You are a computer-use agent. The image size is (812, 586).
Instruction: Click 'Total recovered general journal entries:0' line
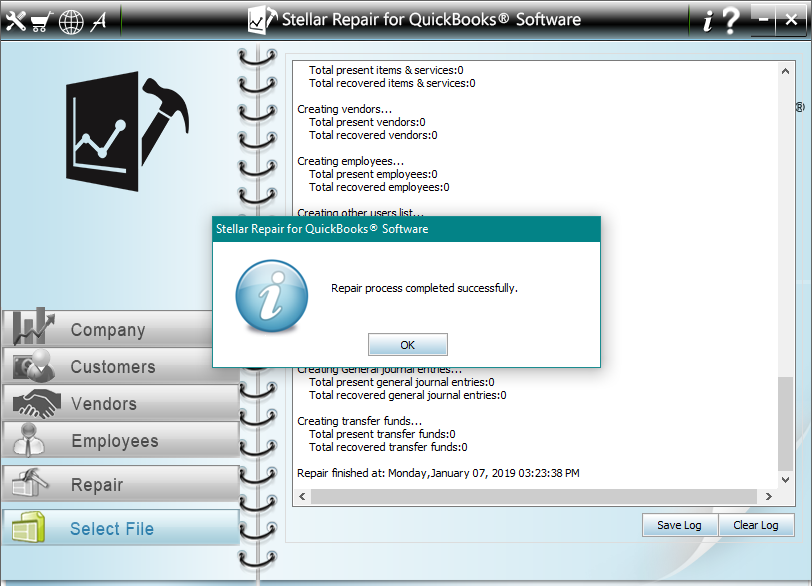[408, 395]
